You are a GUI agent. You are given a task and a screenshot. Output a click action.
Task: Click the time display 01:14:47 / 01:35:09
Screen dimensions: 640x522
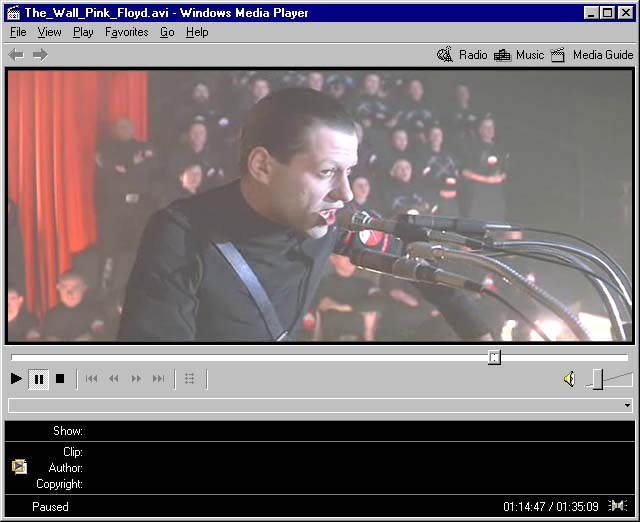point(551,506)
